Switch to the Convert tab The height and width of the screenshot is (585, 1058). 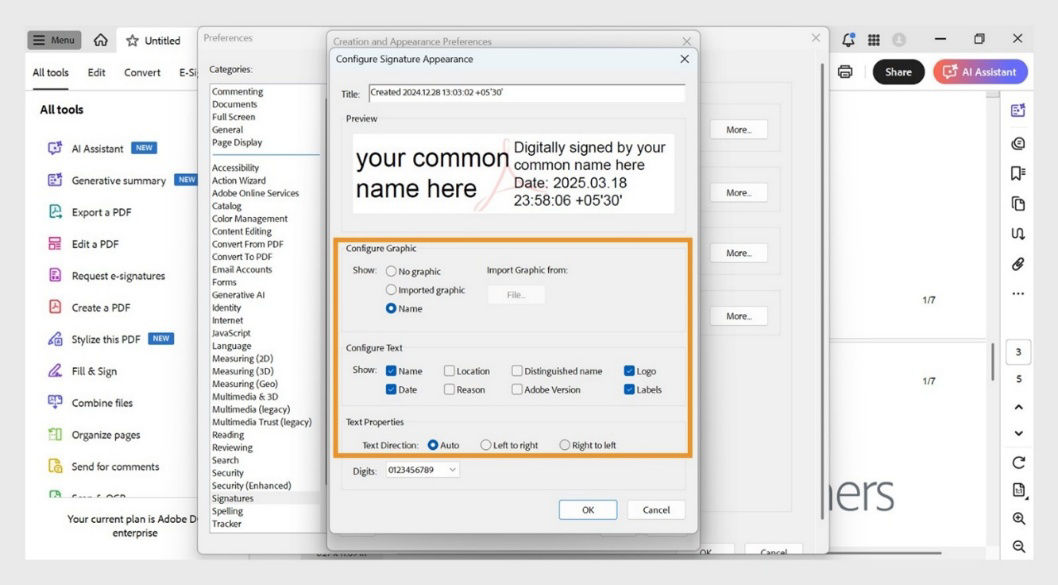(x=141, y=72)
